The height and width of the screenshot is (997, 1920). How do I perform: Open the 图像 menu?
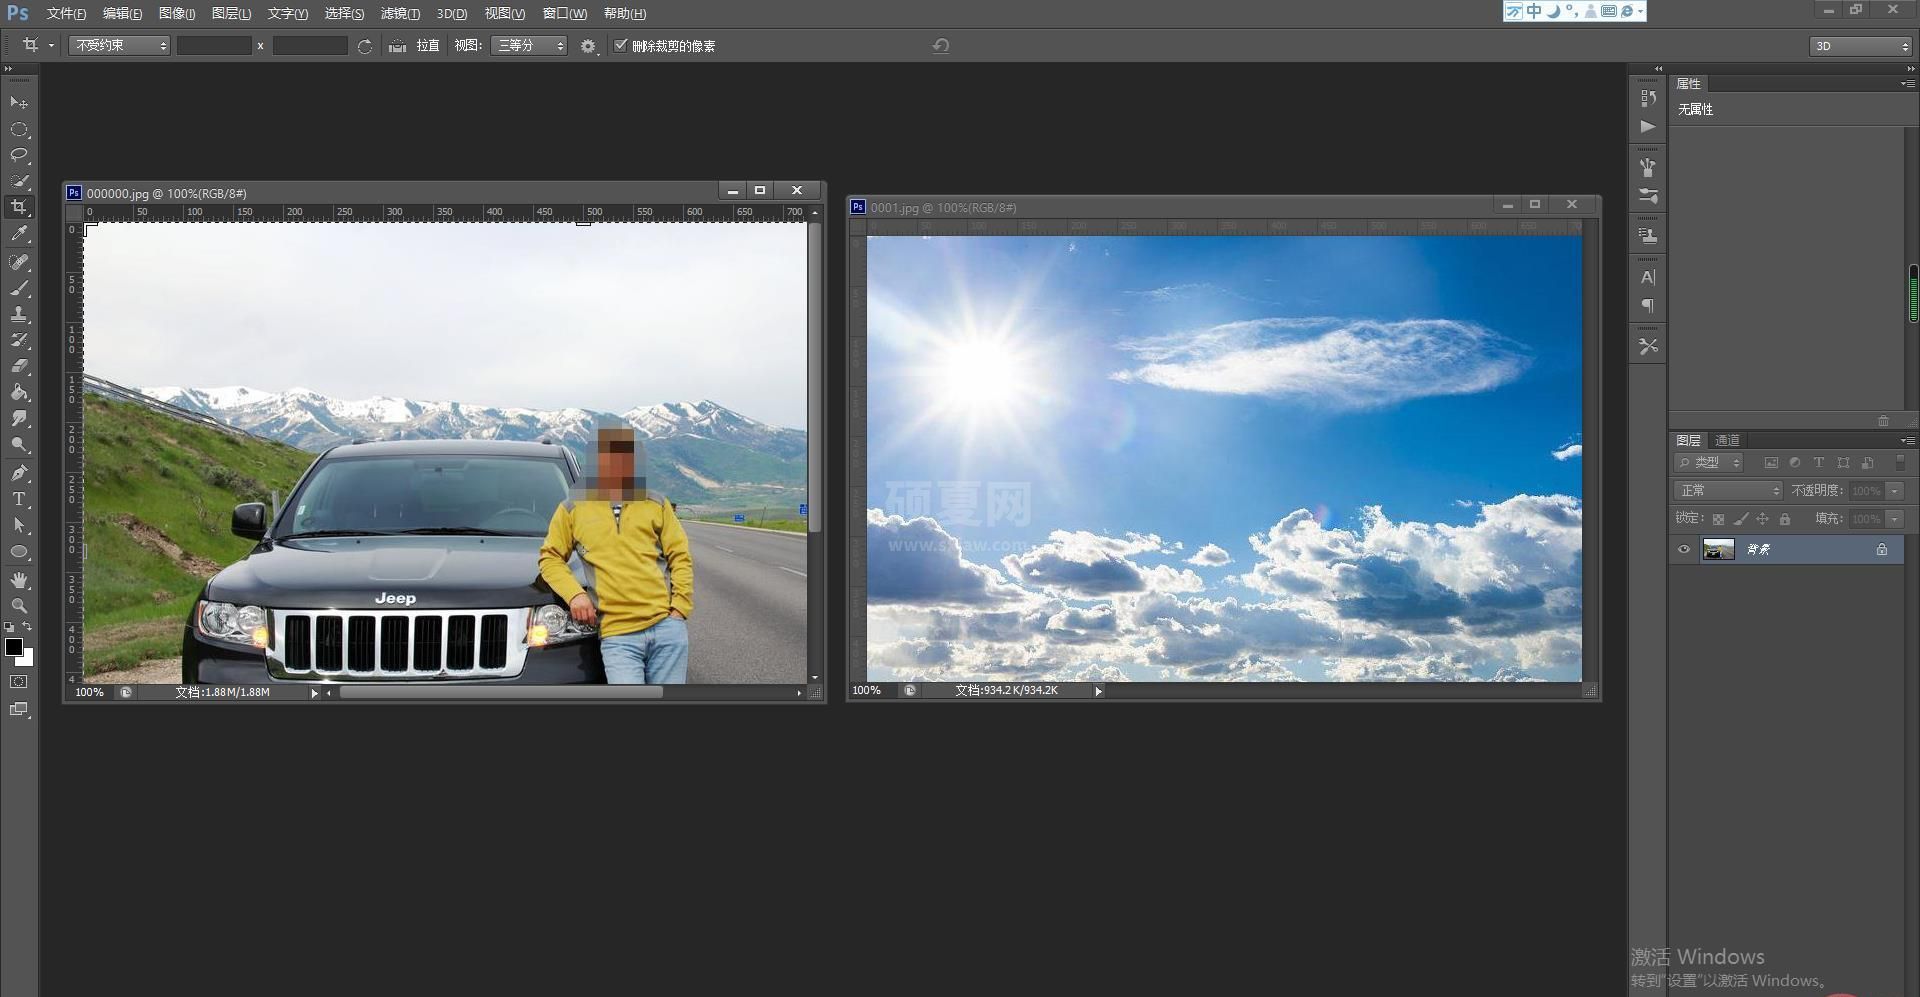tap(177, 14)
